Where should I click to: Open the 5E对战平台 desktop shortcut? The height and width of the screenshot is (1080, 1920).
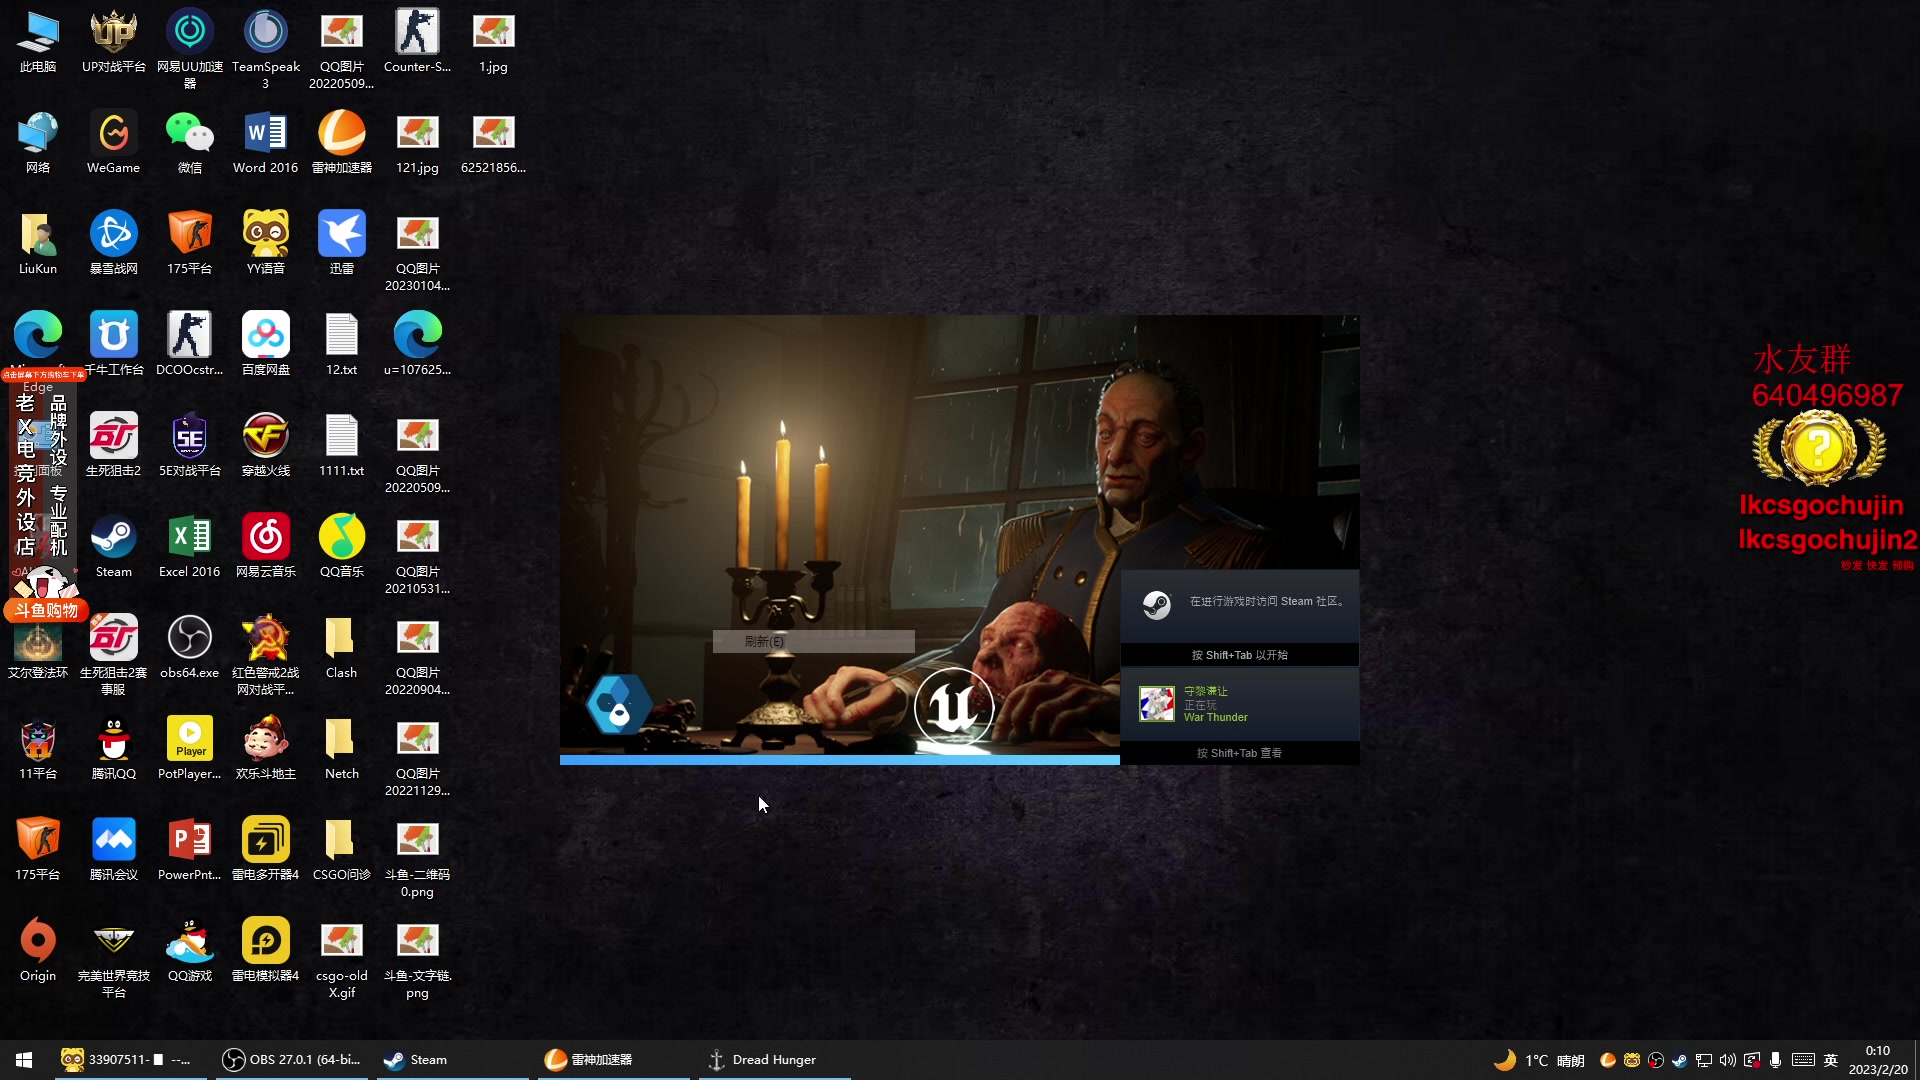(x=190, y=445)
